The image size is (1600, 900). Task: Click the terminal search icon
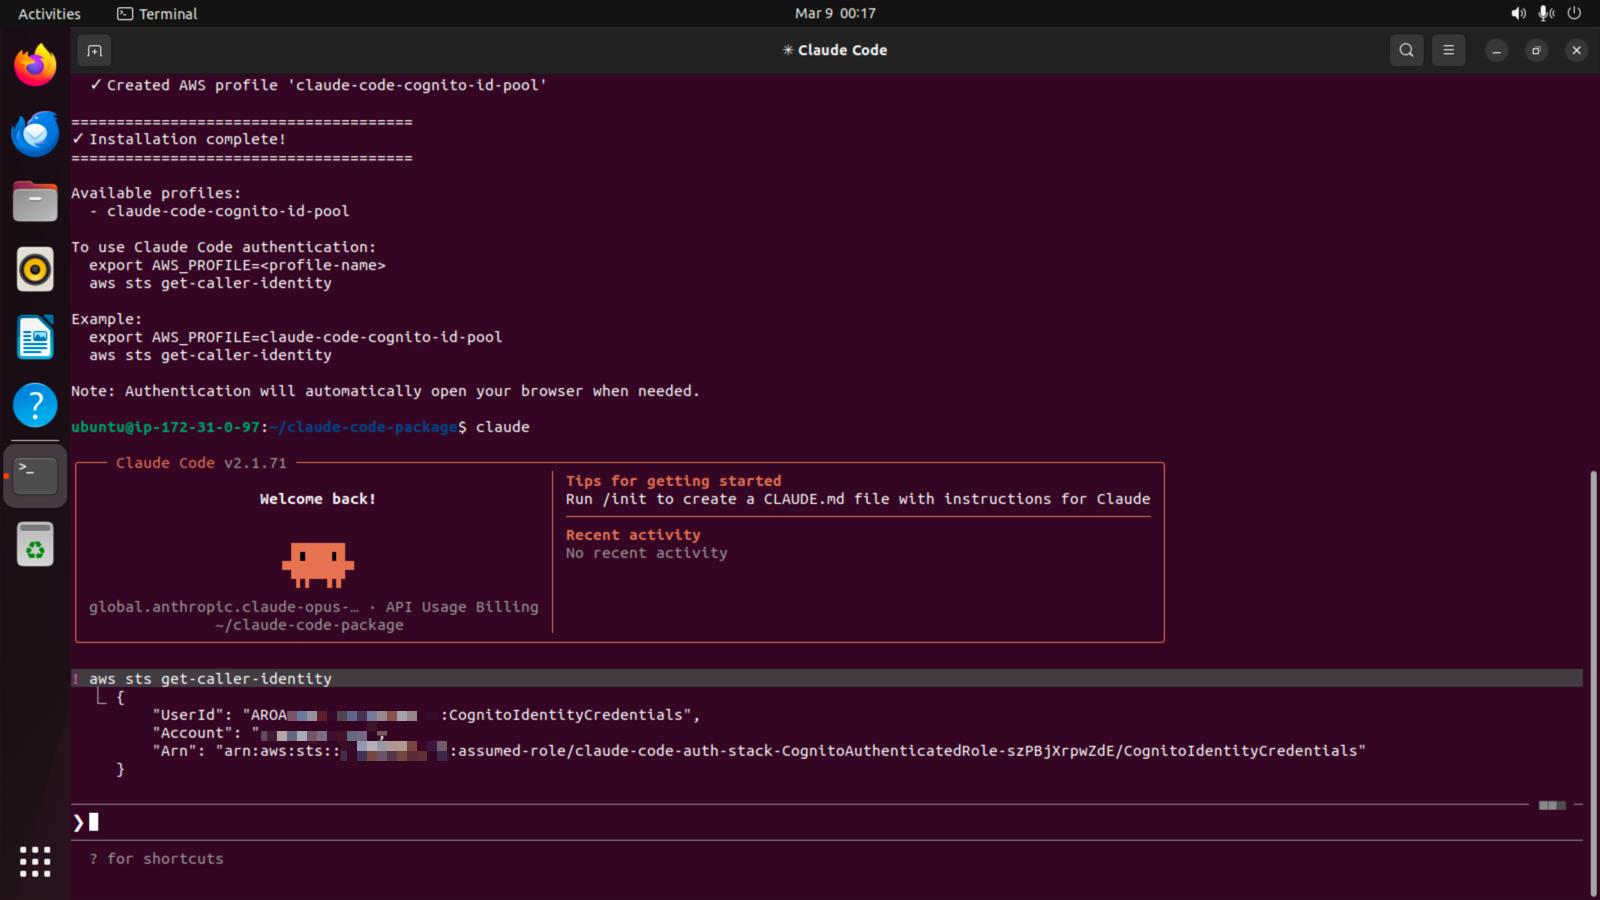1406,50
